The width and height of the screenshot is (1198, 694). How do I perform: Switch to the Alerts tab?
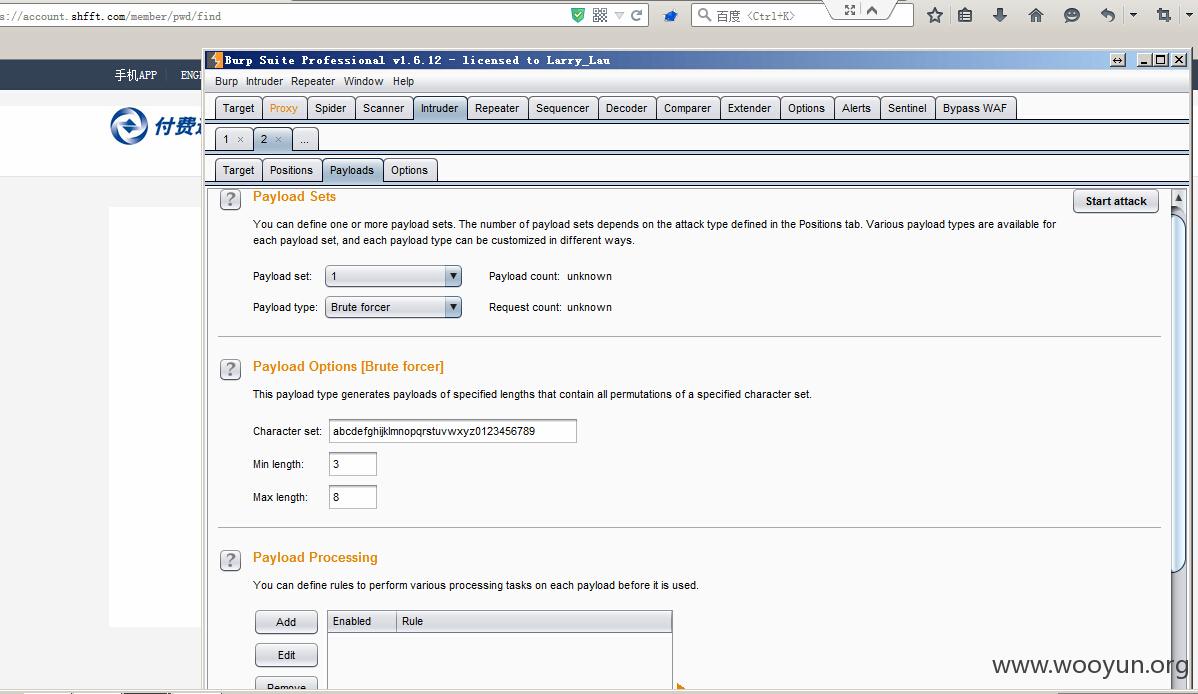click(x=856, y=109)
